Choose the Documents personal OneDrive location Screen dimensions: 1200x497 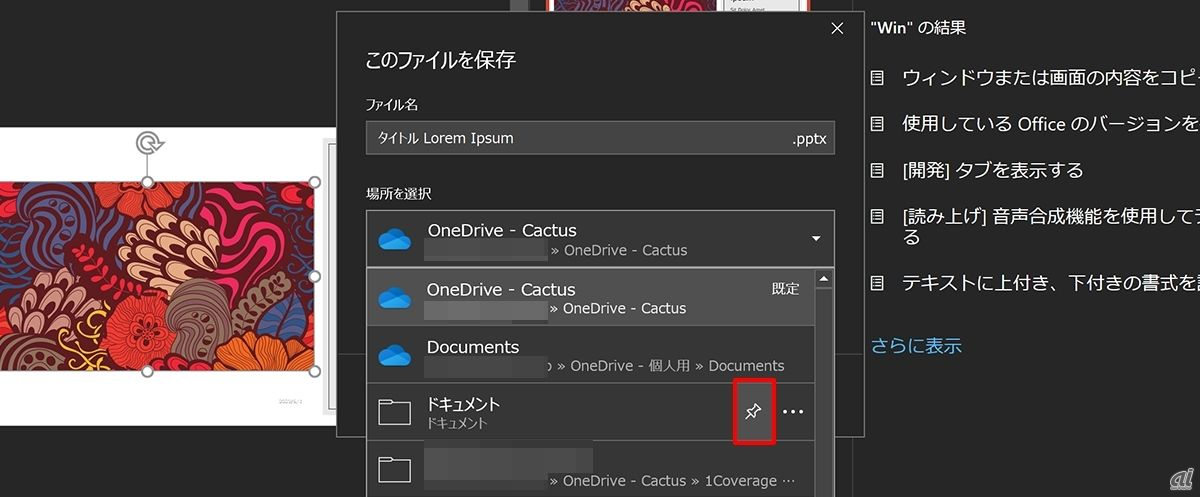[x=591, y=355]
